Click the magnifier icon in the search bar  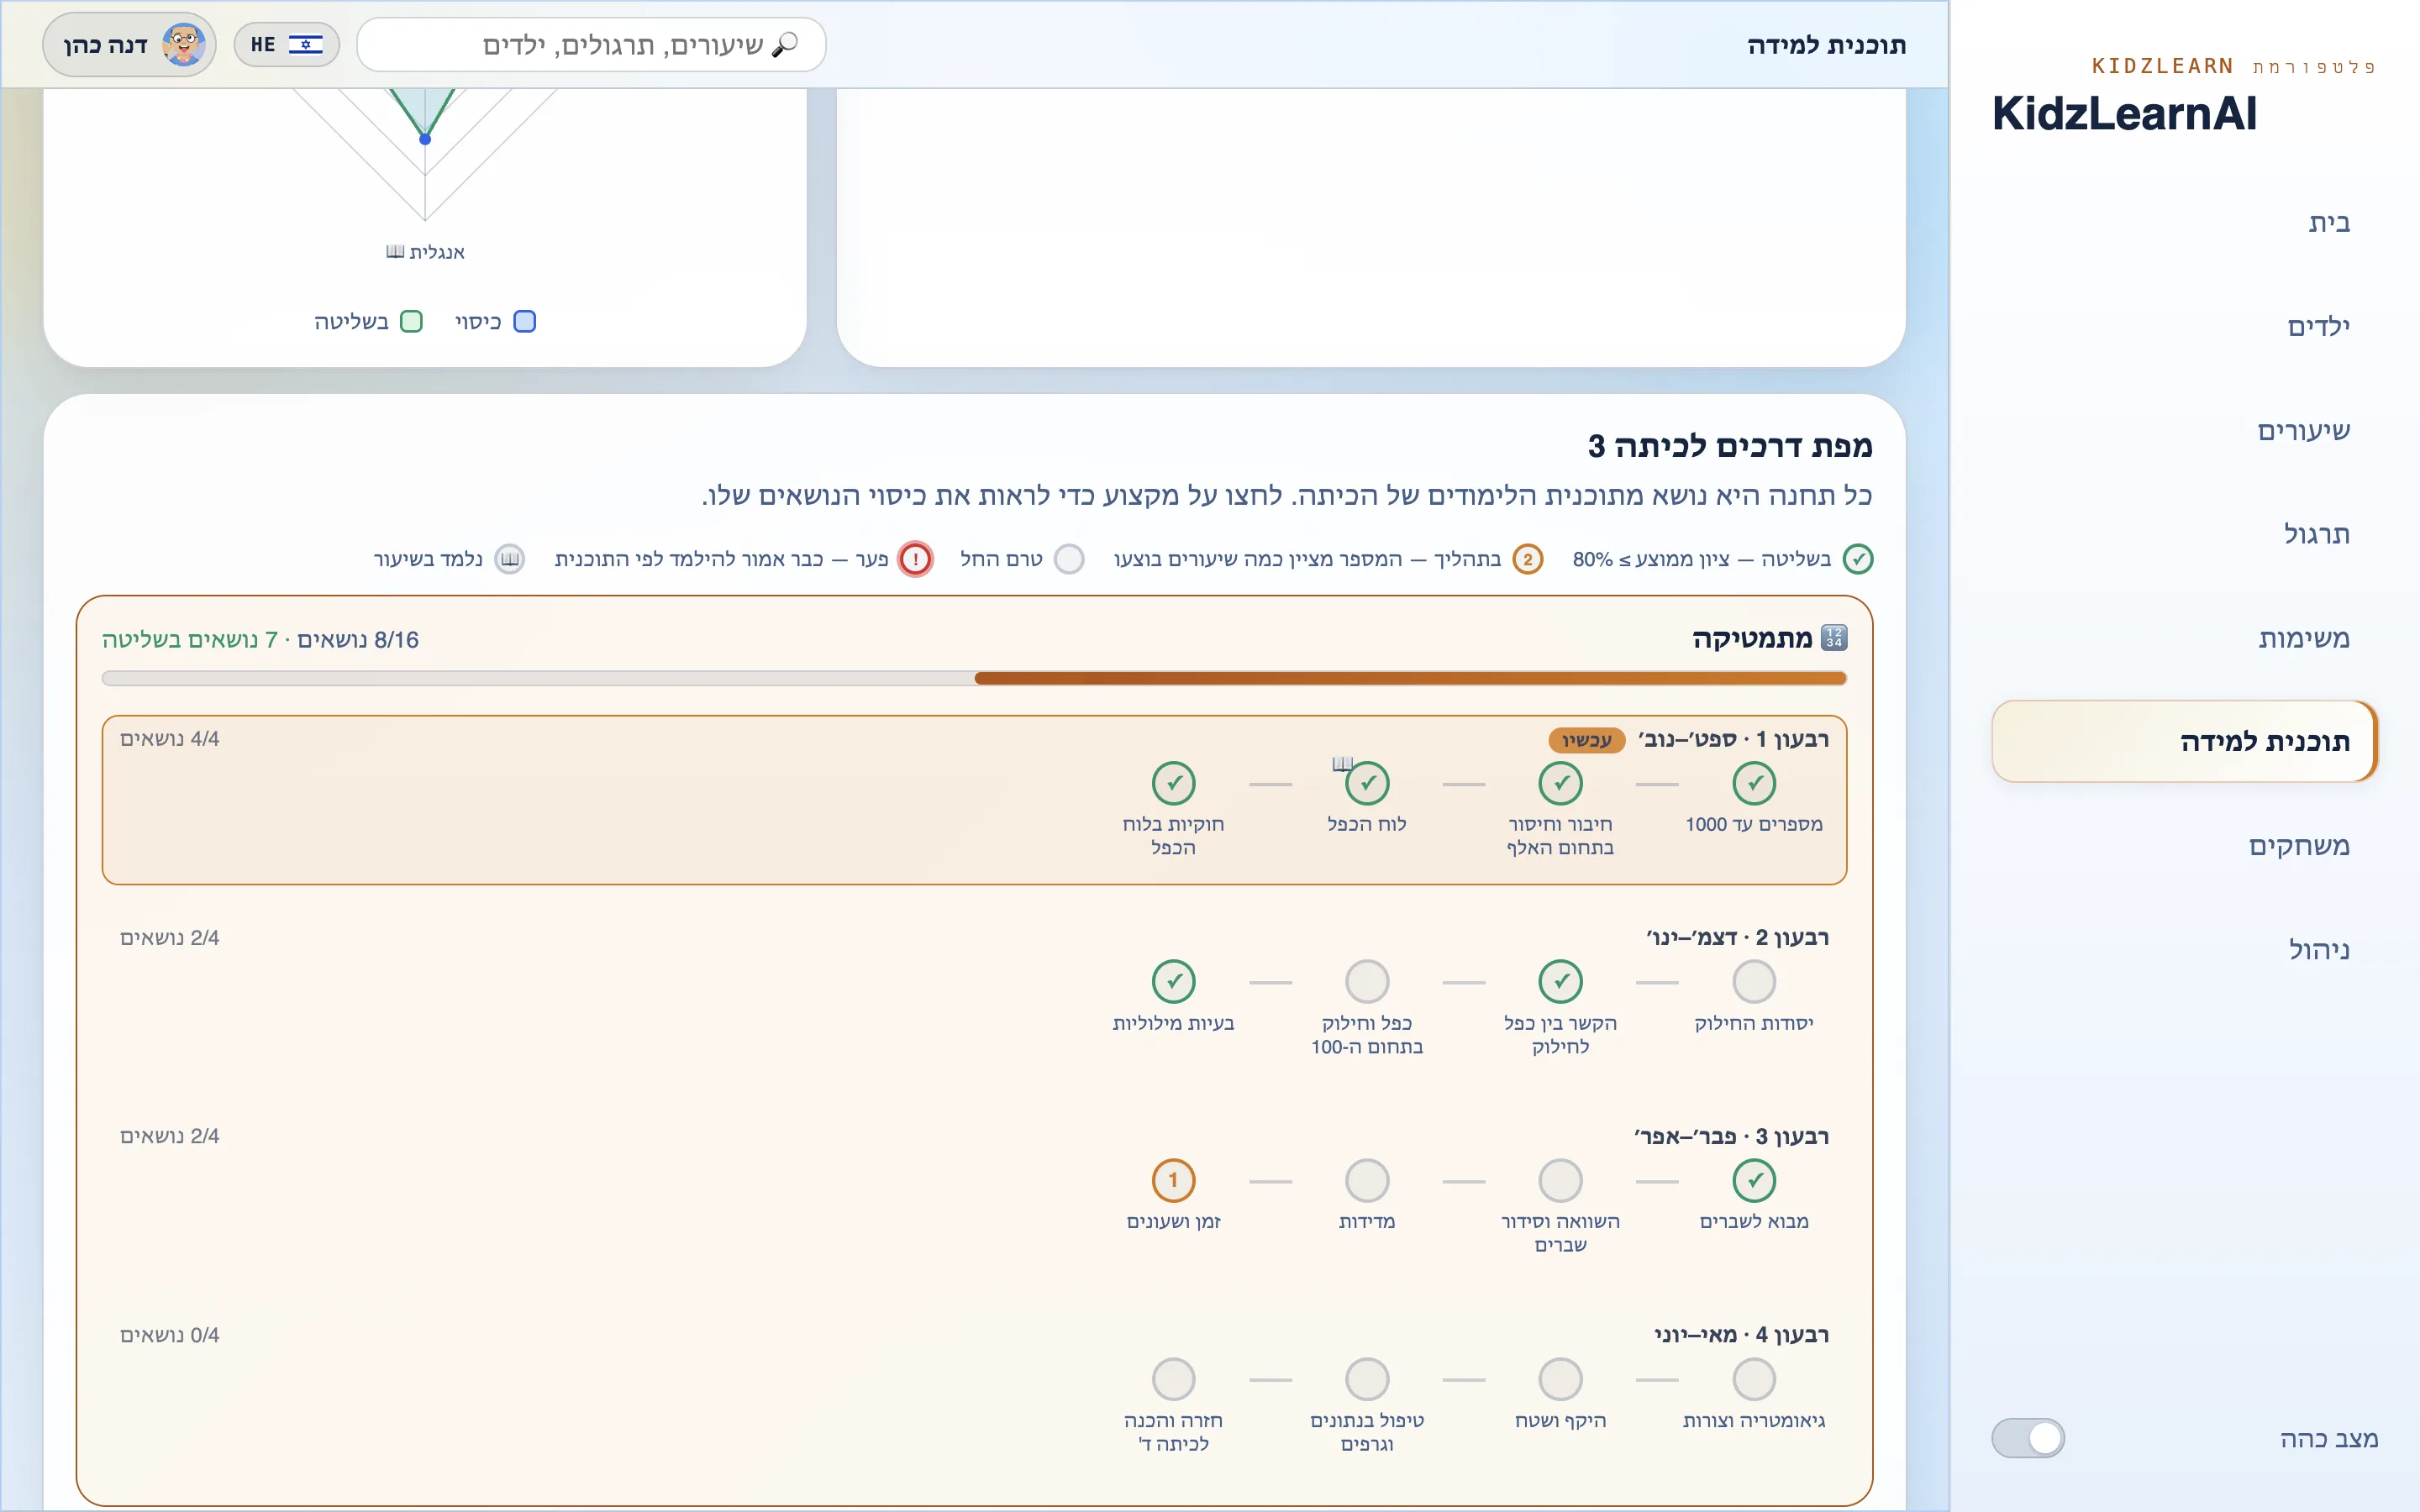click(785, 45)
